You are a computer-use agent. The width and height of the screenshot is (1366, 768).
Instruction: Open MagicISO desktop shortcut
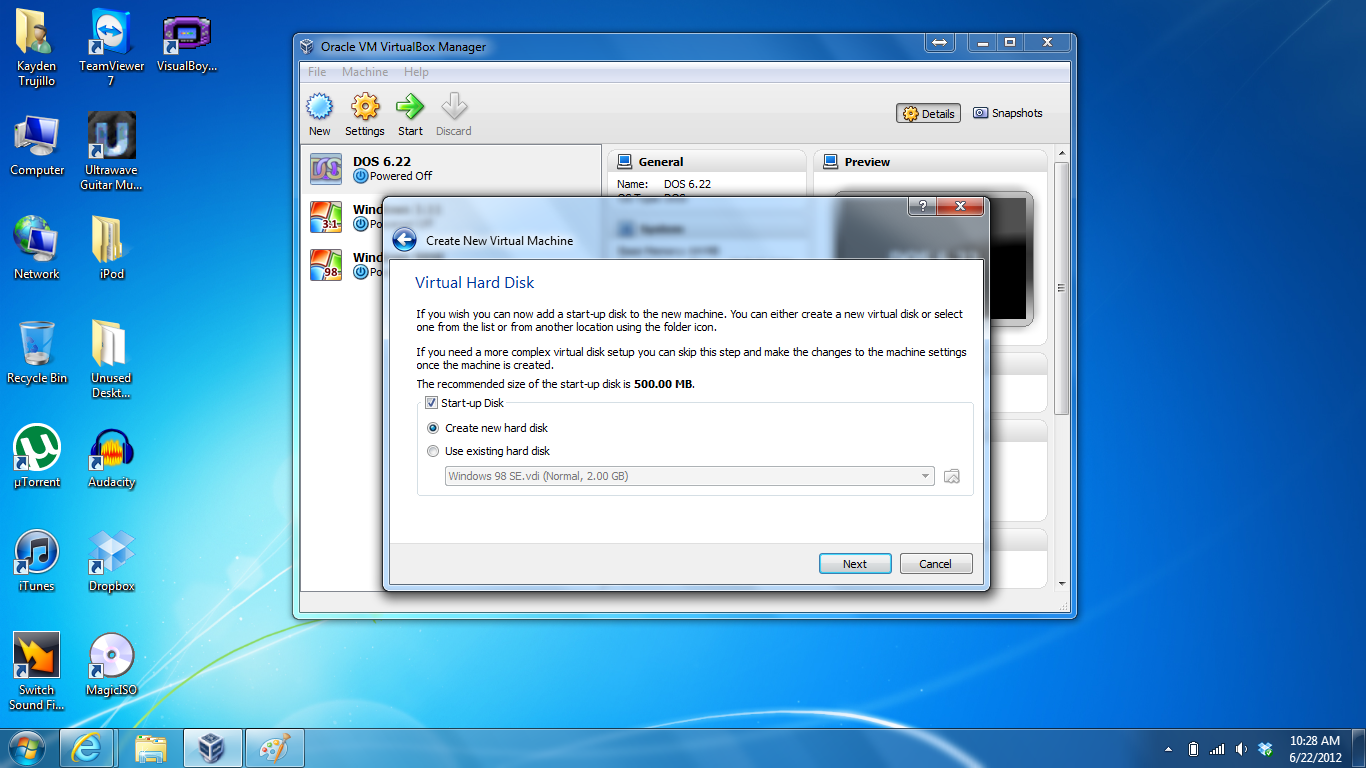pos(111,665)
